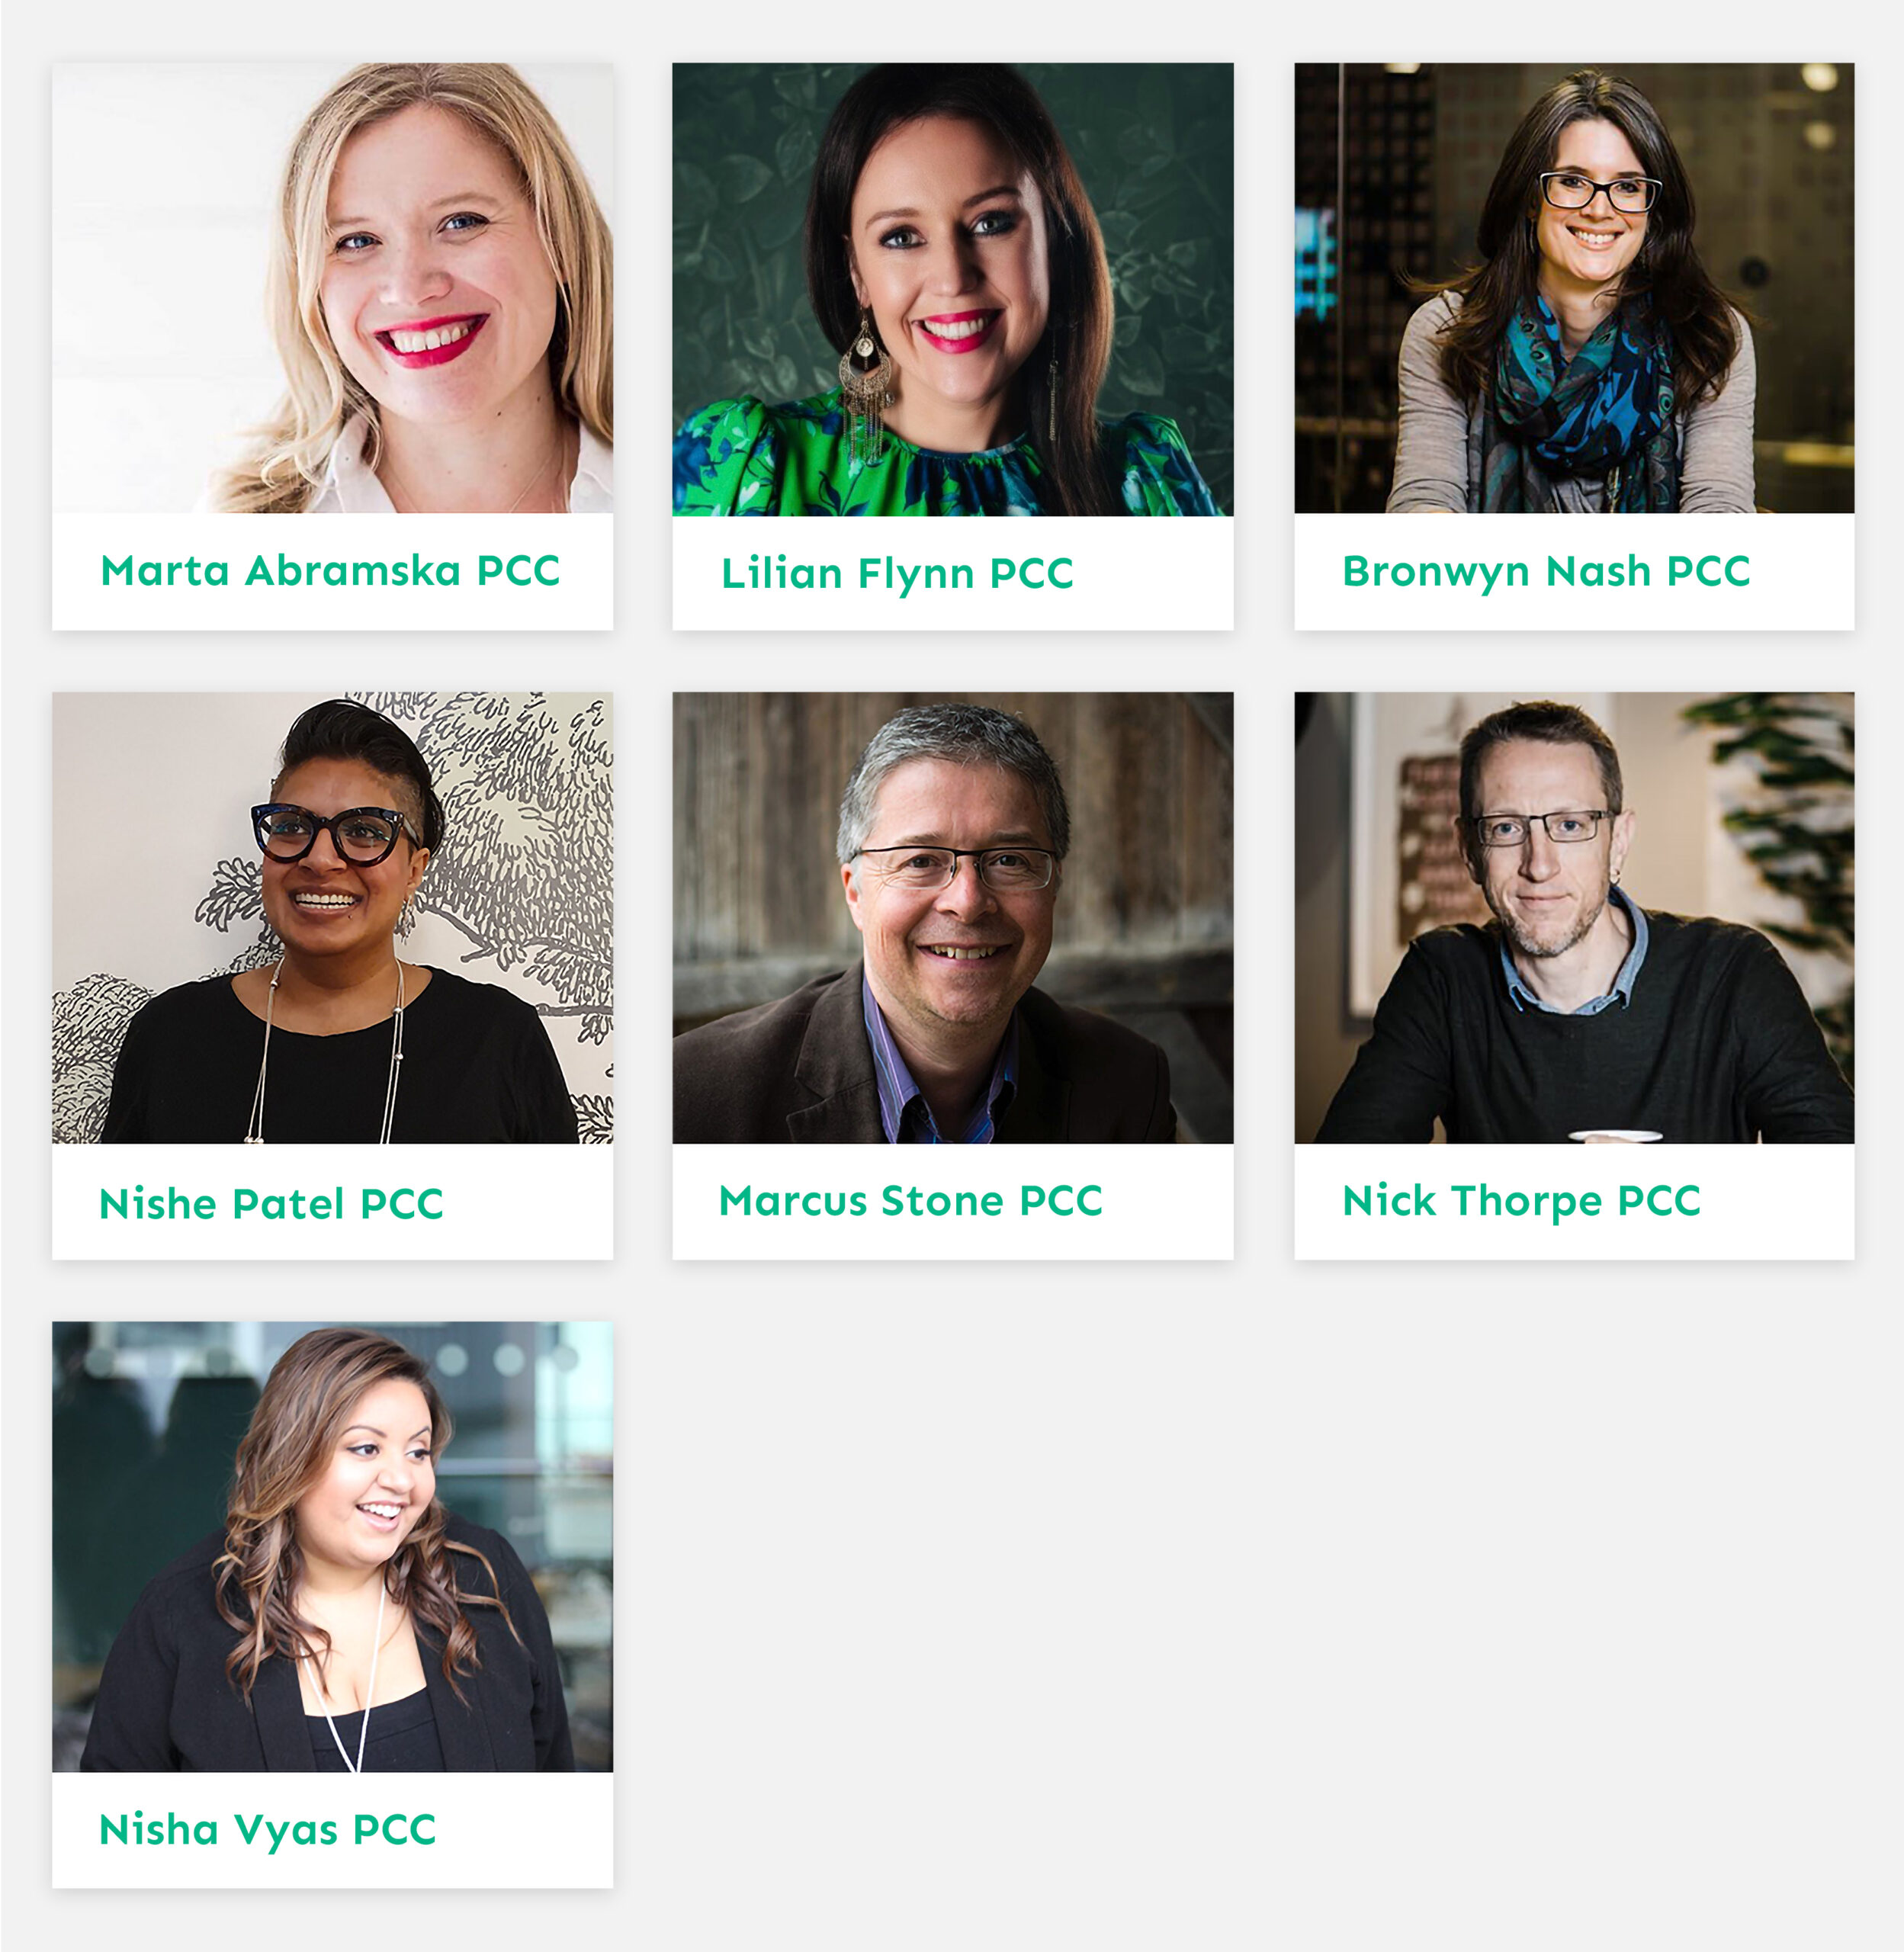Open Lilian Flynn's profile photo
1904x1952 pixels.
click(953, 289)
